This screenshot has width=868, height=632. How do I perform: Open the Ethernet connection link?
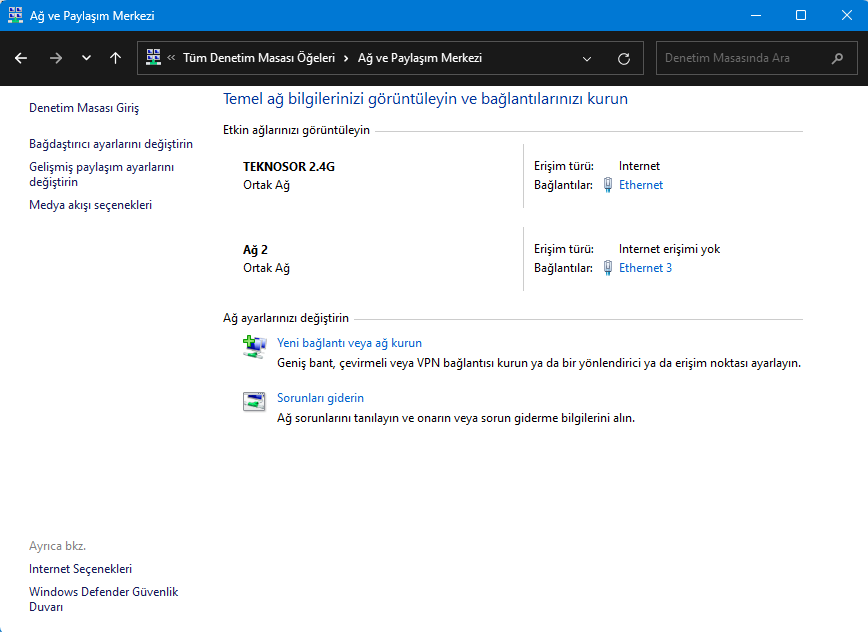point(640,185)
